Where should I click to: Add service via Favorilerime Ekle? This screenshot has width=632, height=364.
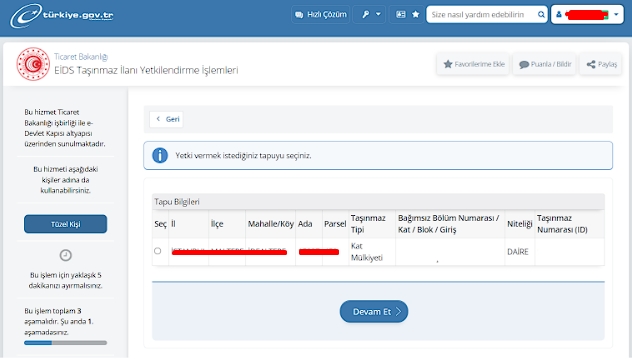(x=474, y=64)
